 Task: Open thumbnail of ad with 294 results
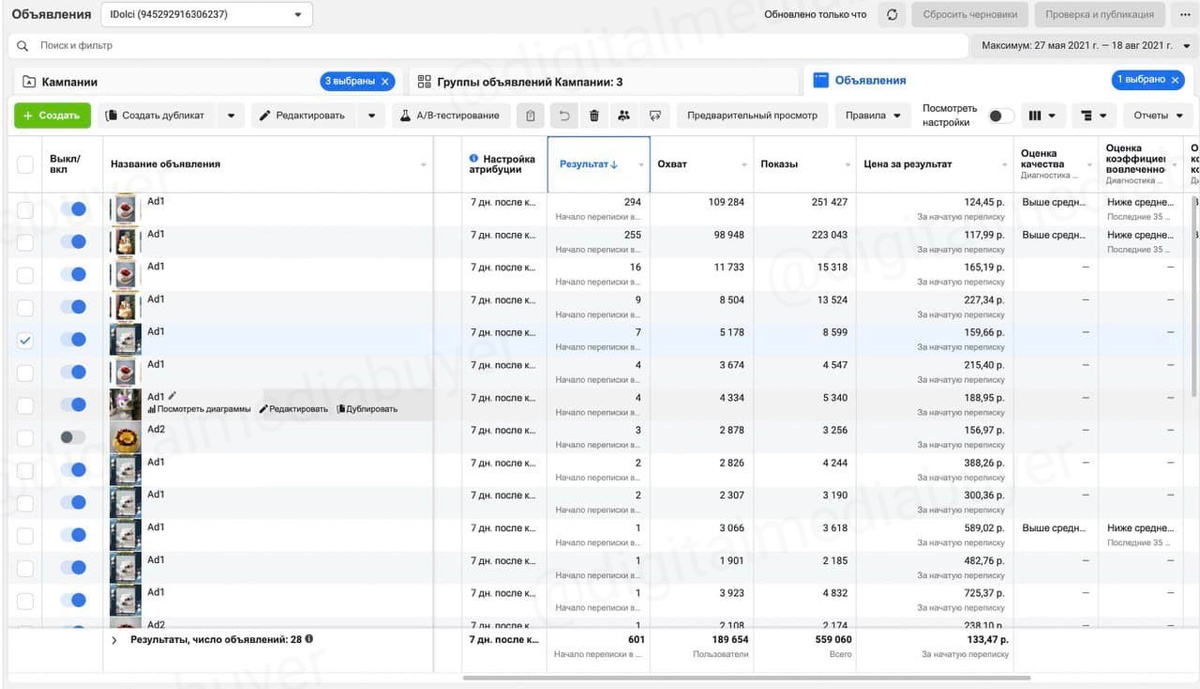(125, 209)
